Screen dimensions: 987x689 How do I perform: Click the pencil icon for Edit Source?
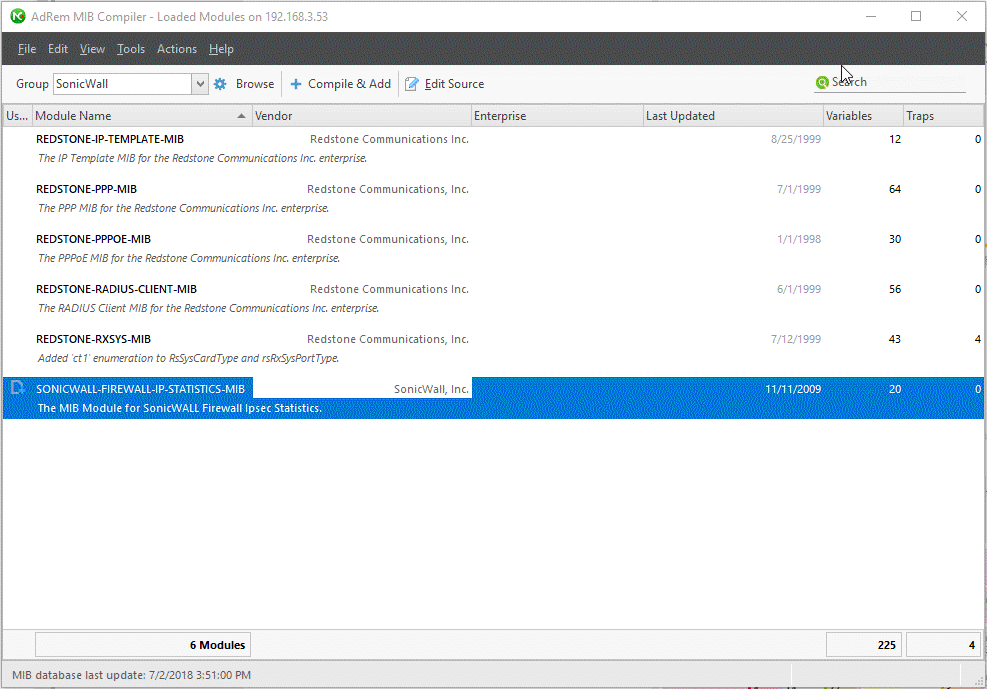pyautogui.click(x=412, y=84)
